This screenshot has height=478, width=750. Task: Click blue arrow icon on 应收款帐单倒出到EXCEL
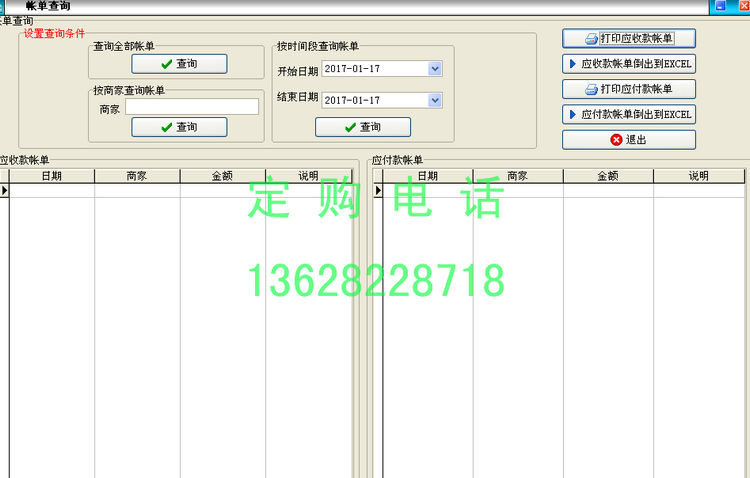pyautogui.click(x=573, y=64)
